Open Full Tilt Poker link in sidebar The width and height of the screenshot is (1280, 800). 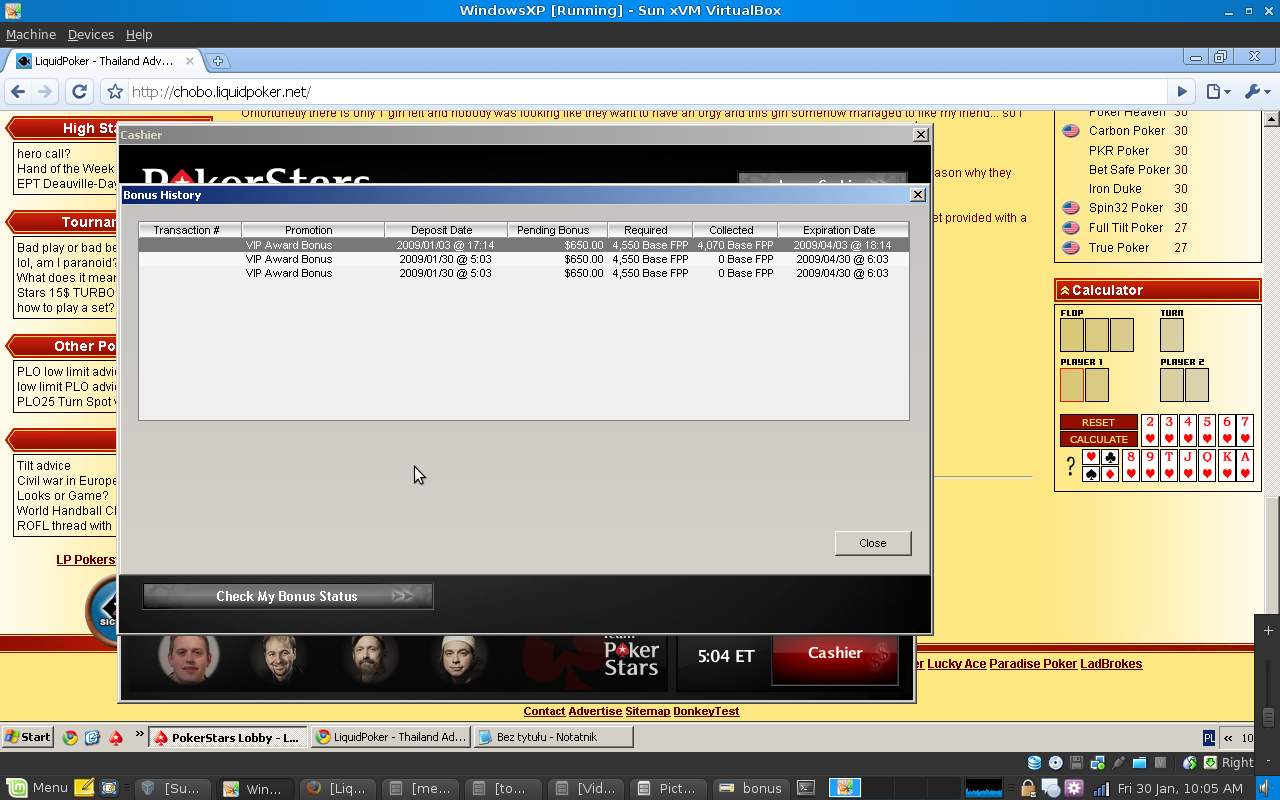coord(1126,228)
